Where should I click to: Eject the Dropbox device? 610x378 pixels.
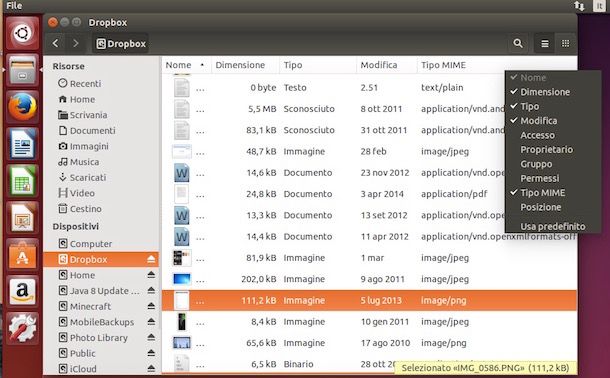(x=151, y=259)
